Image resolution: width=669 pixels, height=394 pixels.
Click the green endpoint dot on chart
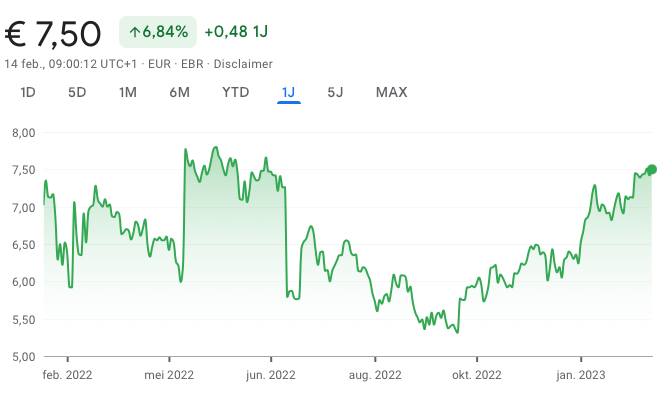(x=652, y=169)
